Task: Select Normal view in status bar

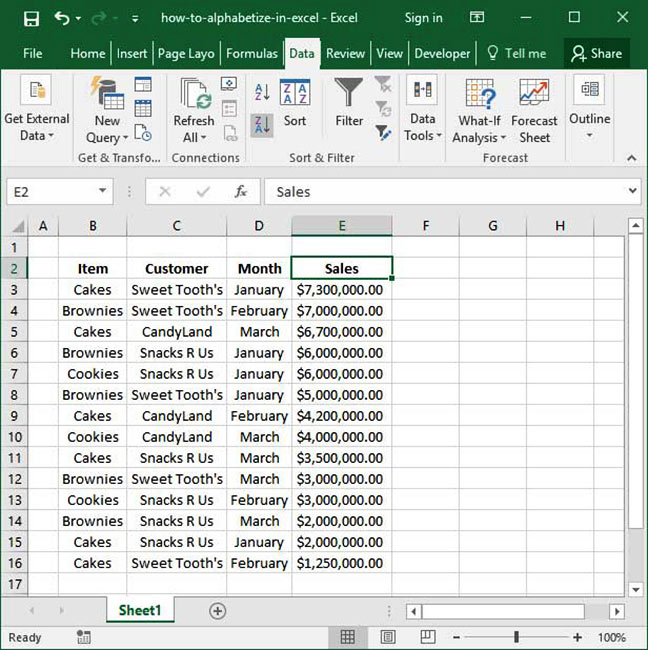Action: 347,637
